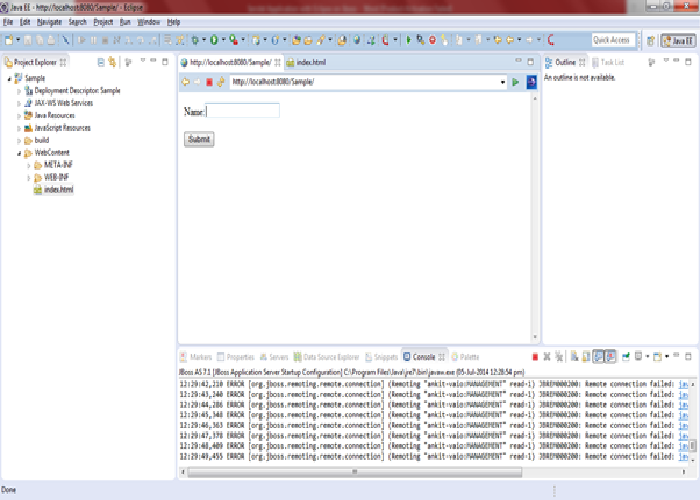Open the Navigate menu
Viewport: 700px width, 500px height.
[49, 22]
